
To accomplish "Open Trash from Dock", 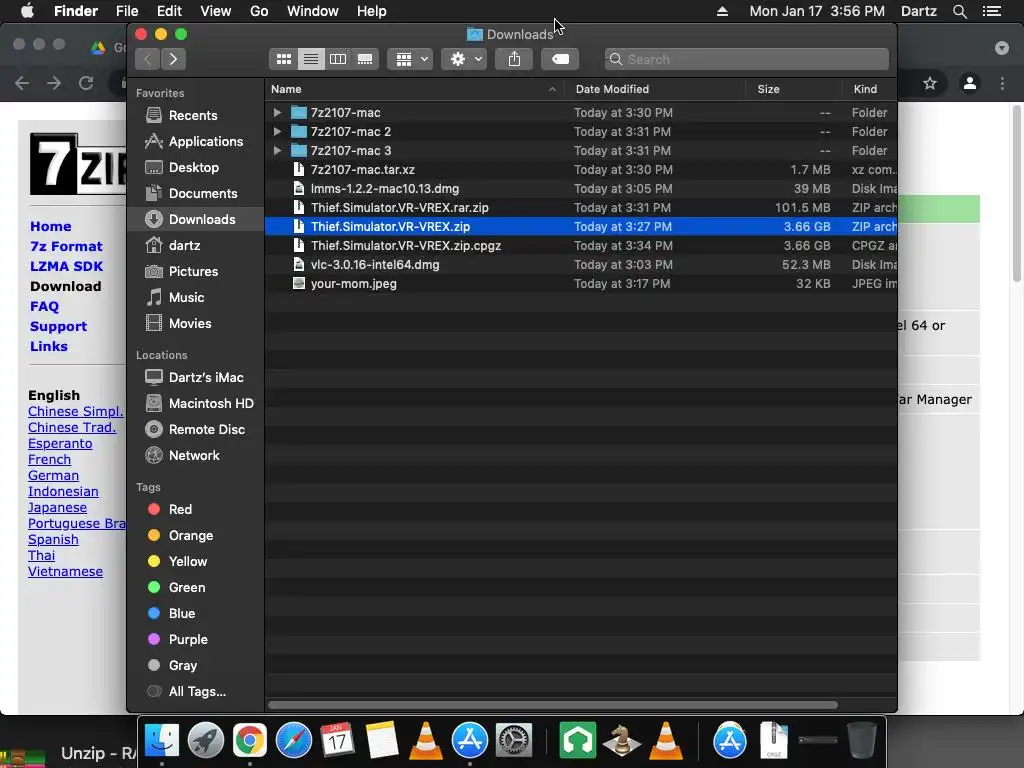I will (861, 741).
